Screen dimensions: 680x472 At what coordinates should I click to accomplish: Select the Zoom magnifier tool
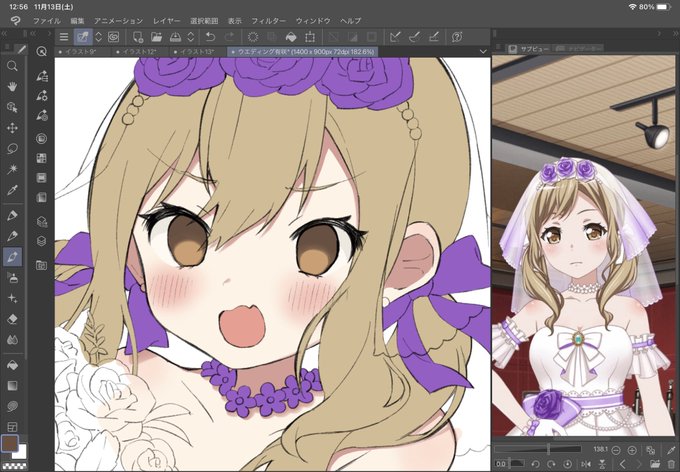[x=12, y=66]
